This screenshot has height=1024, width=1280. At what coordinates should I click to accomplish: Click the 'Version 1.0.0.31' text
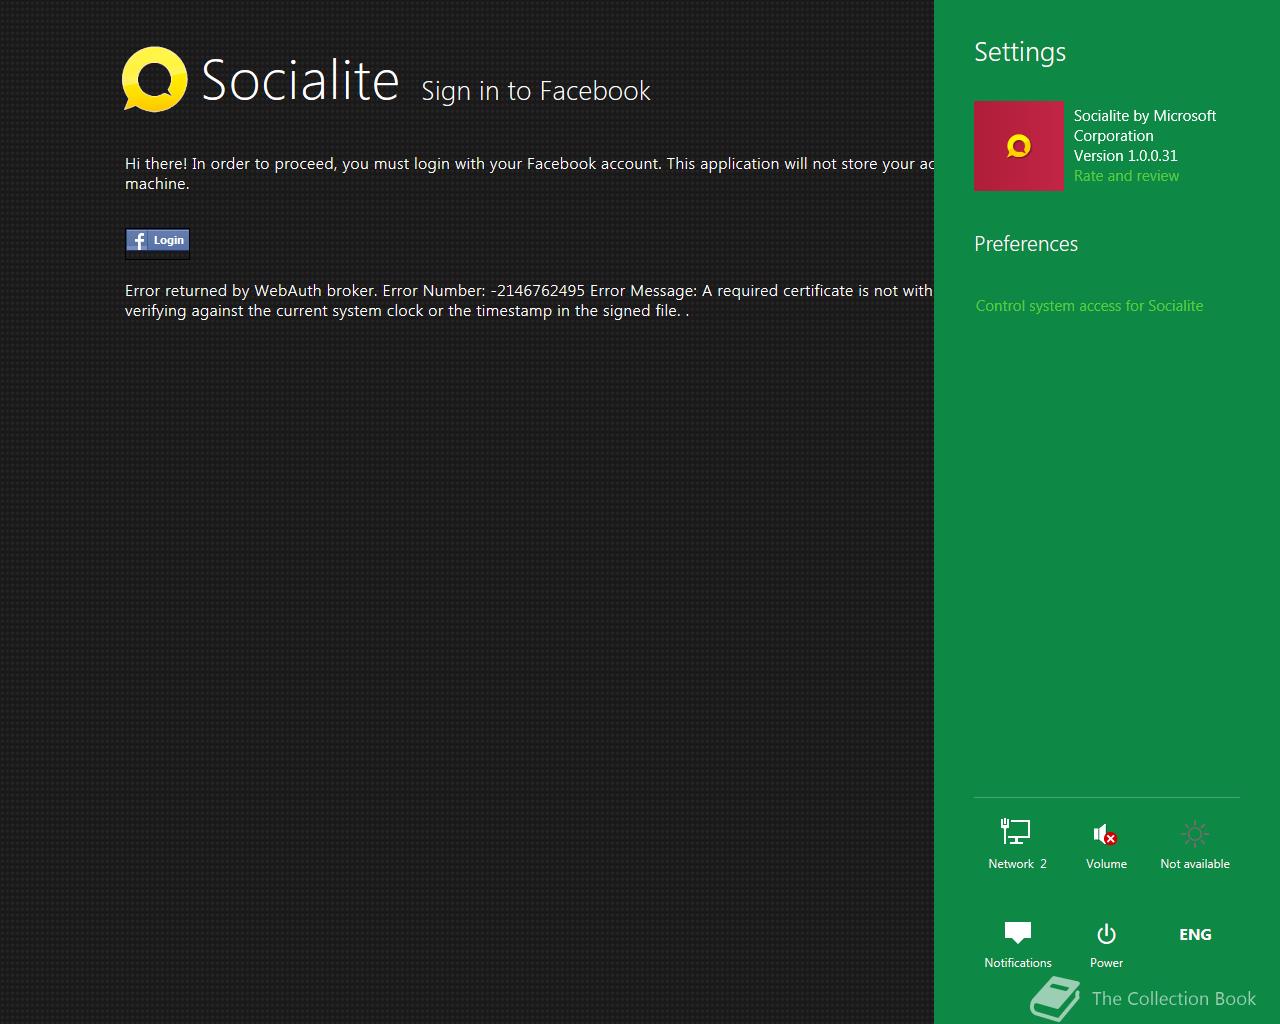[1125, 156]
